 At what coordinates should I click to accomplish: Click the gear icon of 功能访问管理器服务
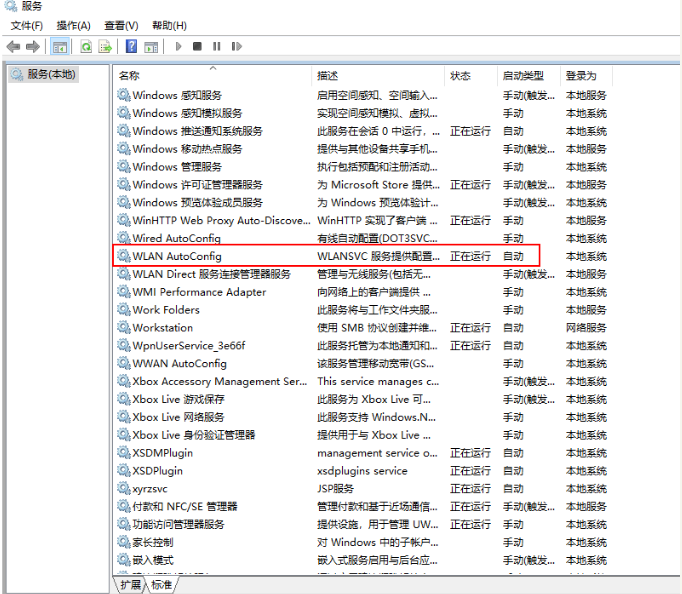(124, 524)
